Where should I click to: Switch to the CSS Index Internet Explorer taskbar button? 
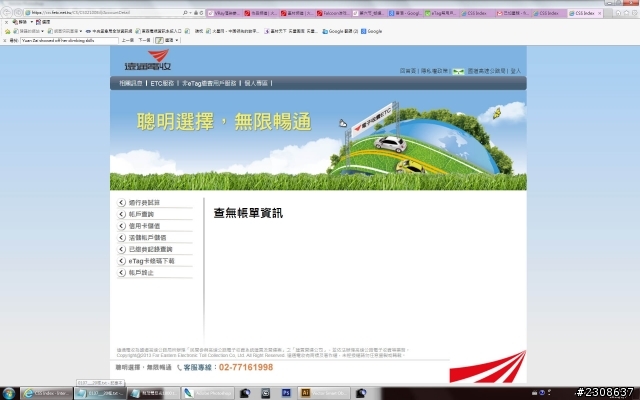[x=47, y=393]
